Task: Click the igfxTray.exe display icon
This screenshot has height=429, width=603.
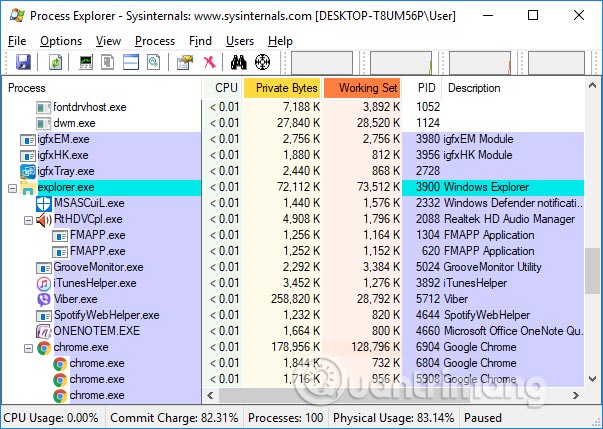Action: 28,171
